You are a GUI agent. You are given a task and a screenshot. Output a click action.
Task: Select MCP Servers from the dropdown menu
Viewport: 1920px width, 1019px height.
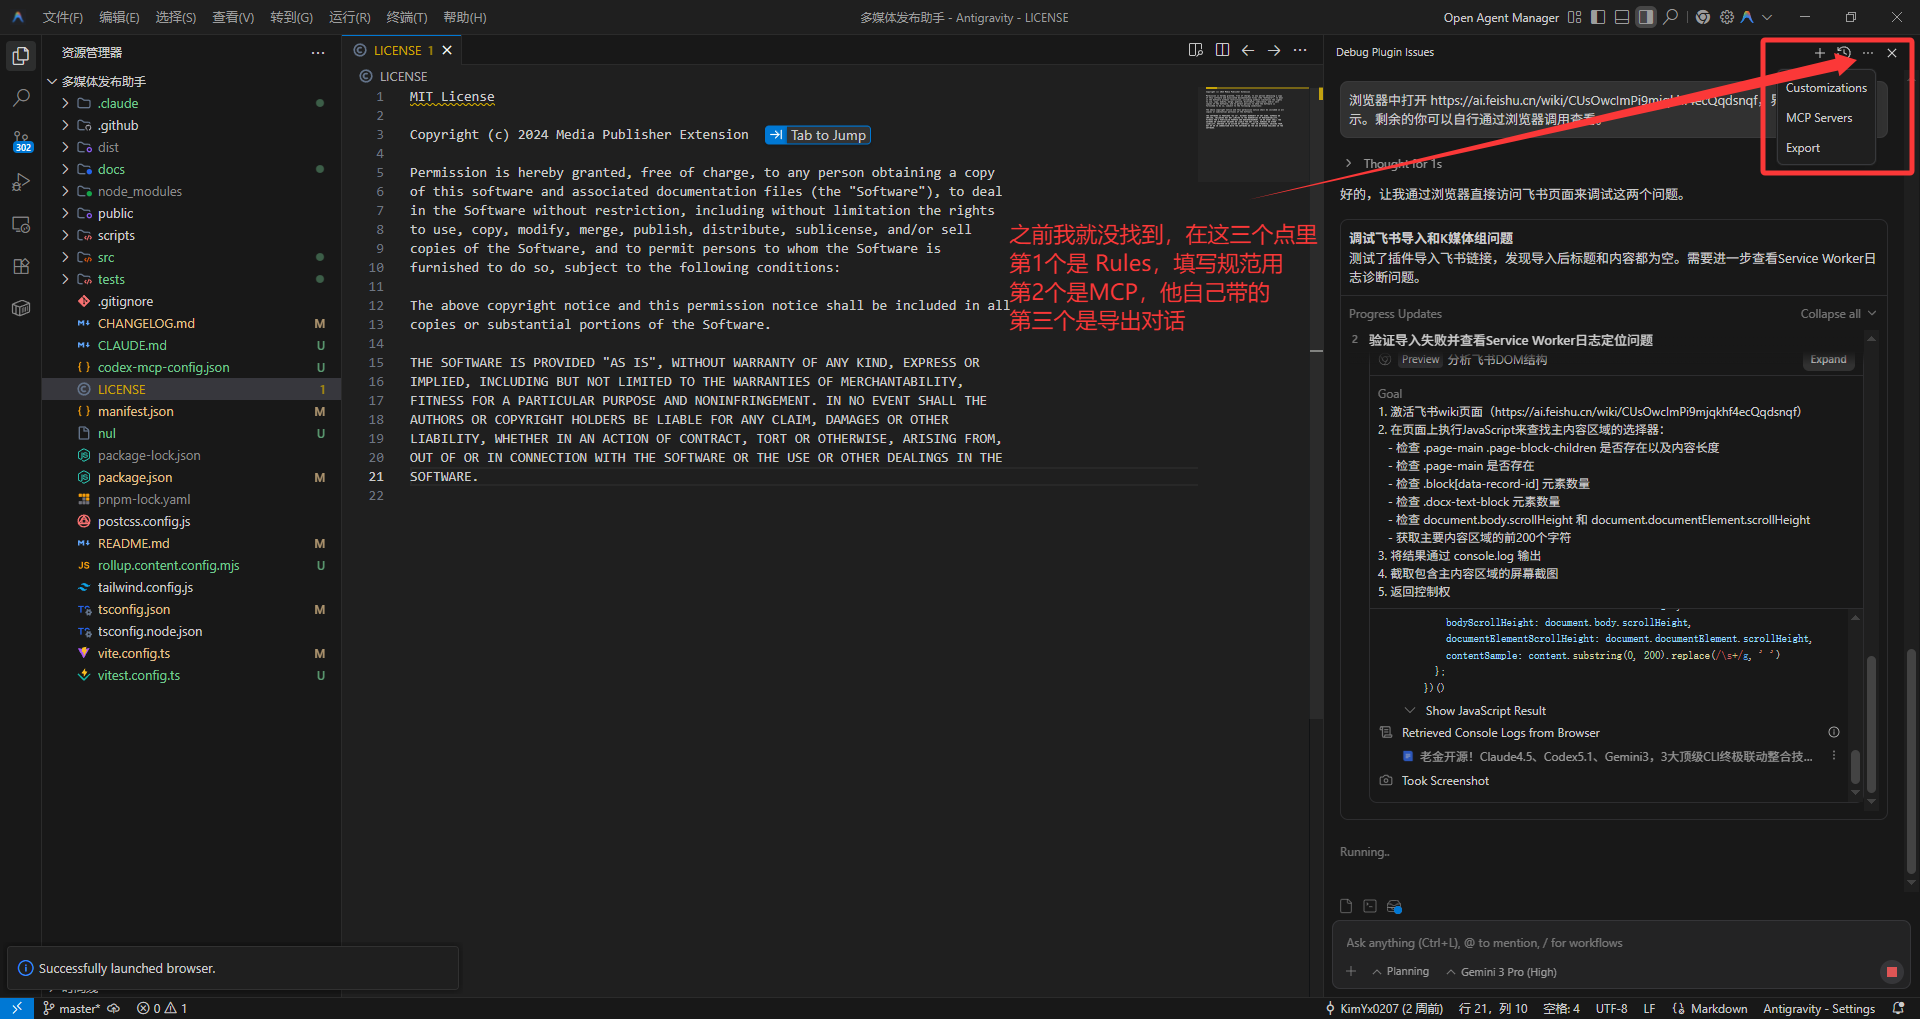point(1819,118)
